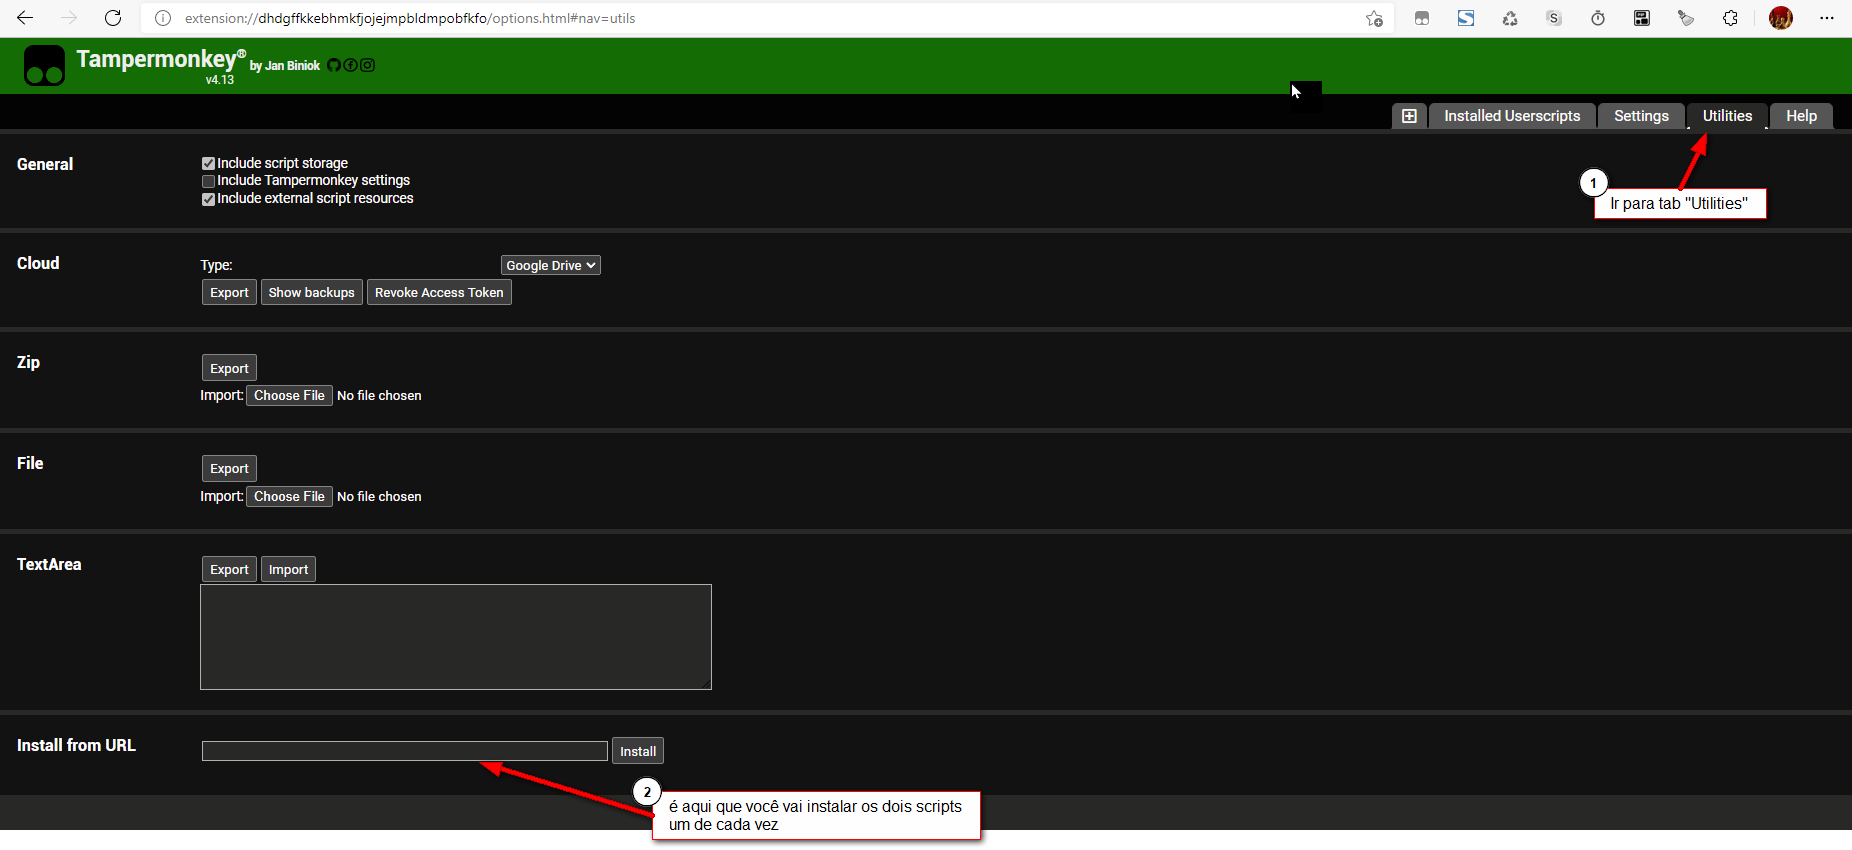This screenshot has width=1852, height=850.
Task: Switch to the Settings tab
Action: (1641, 116)
